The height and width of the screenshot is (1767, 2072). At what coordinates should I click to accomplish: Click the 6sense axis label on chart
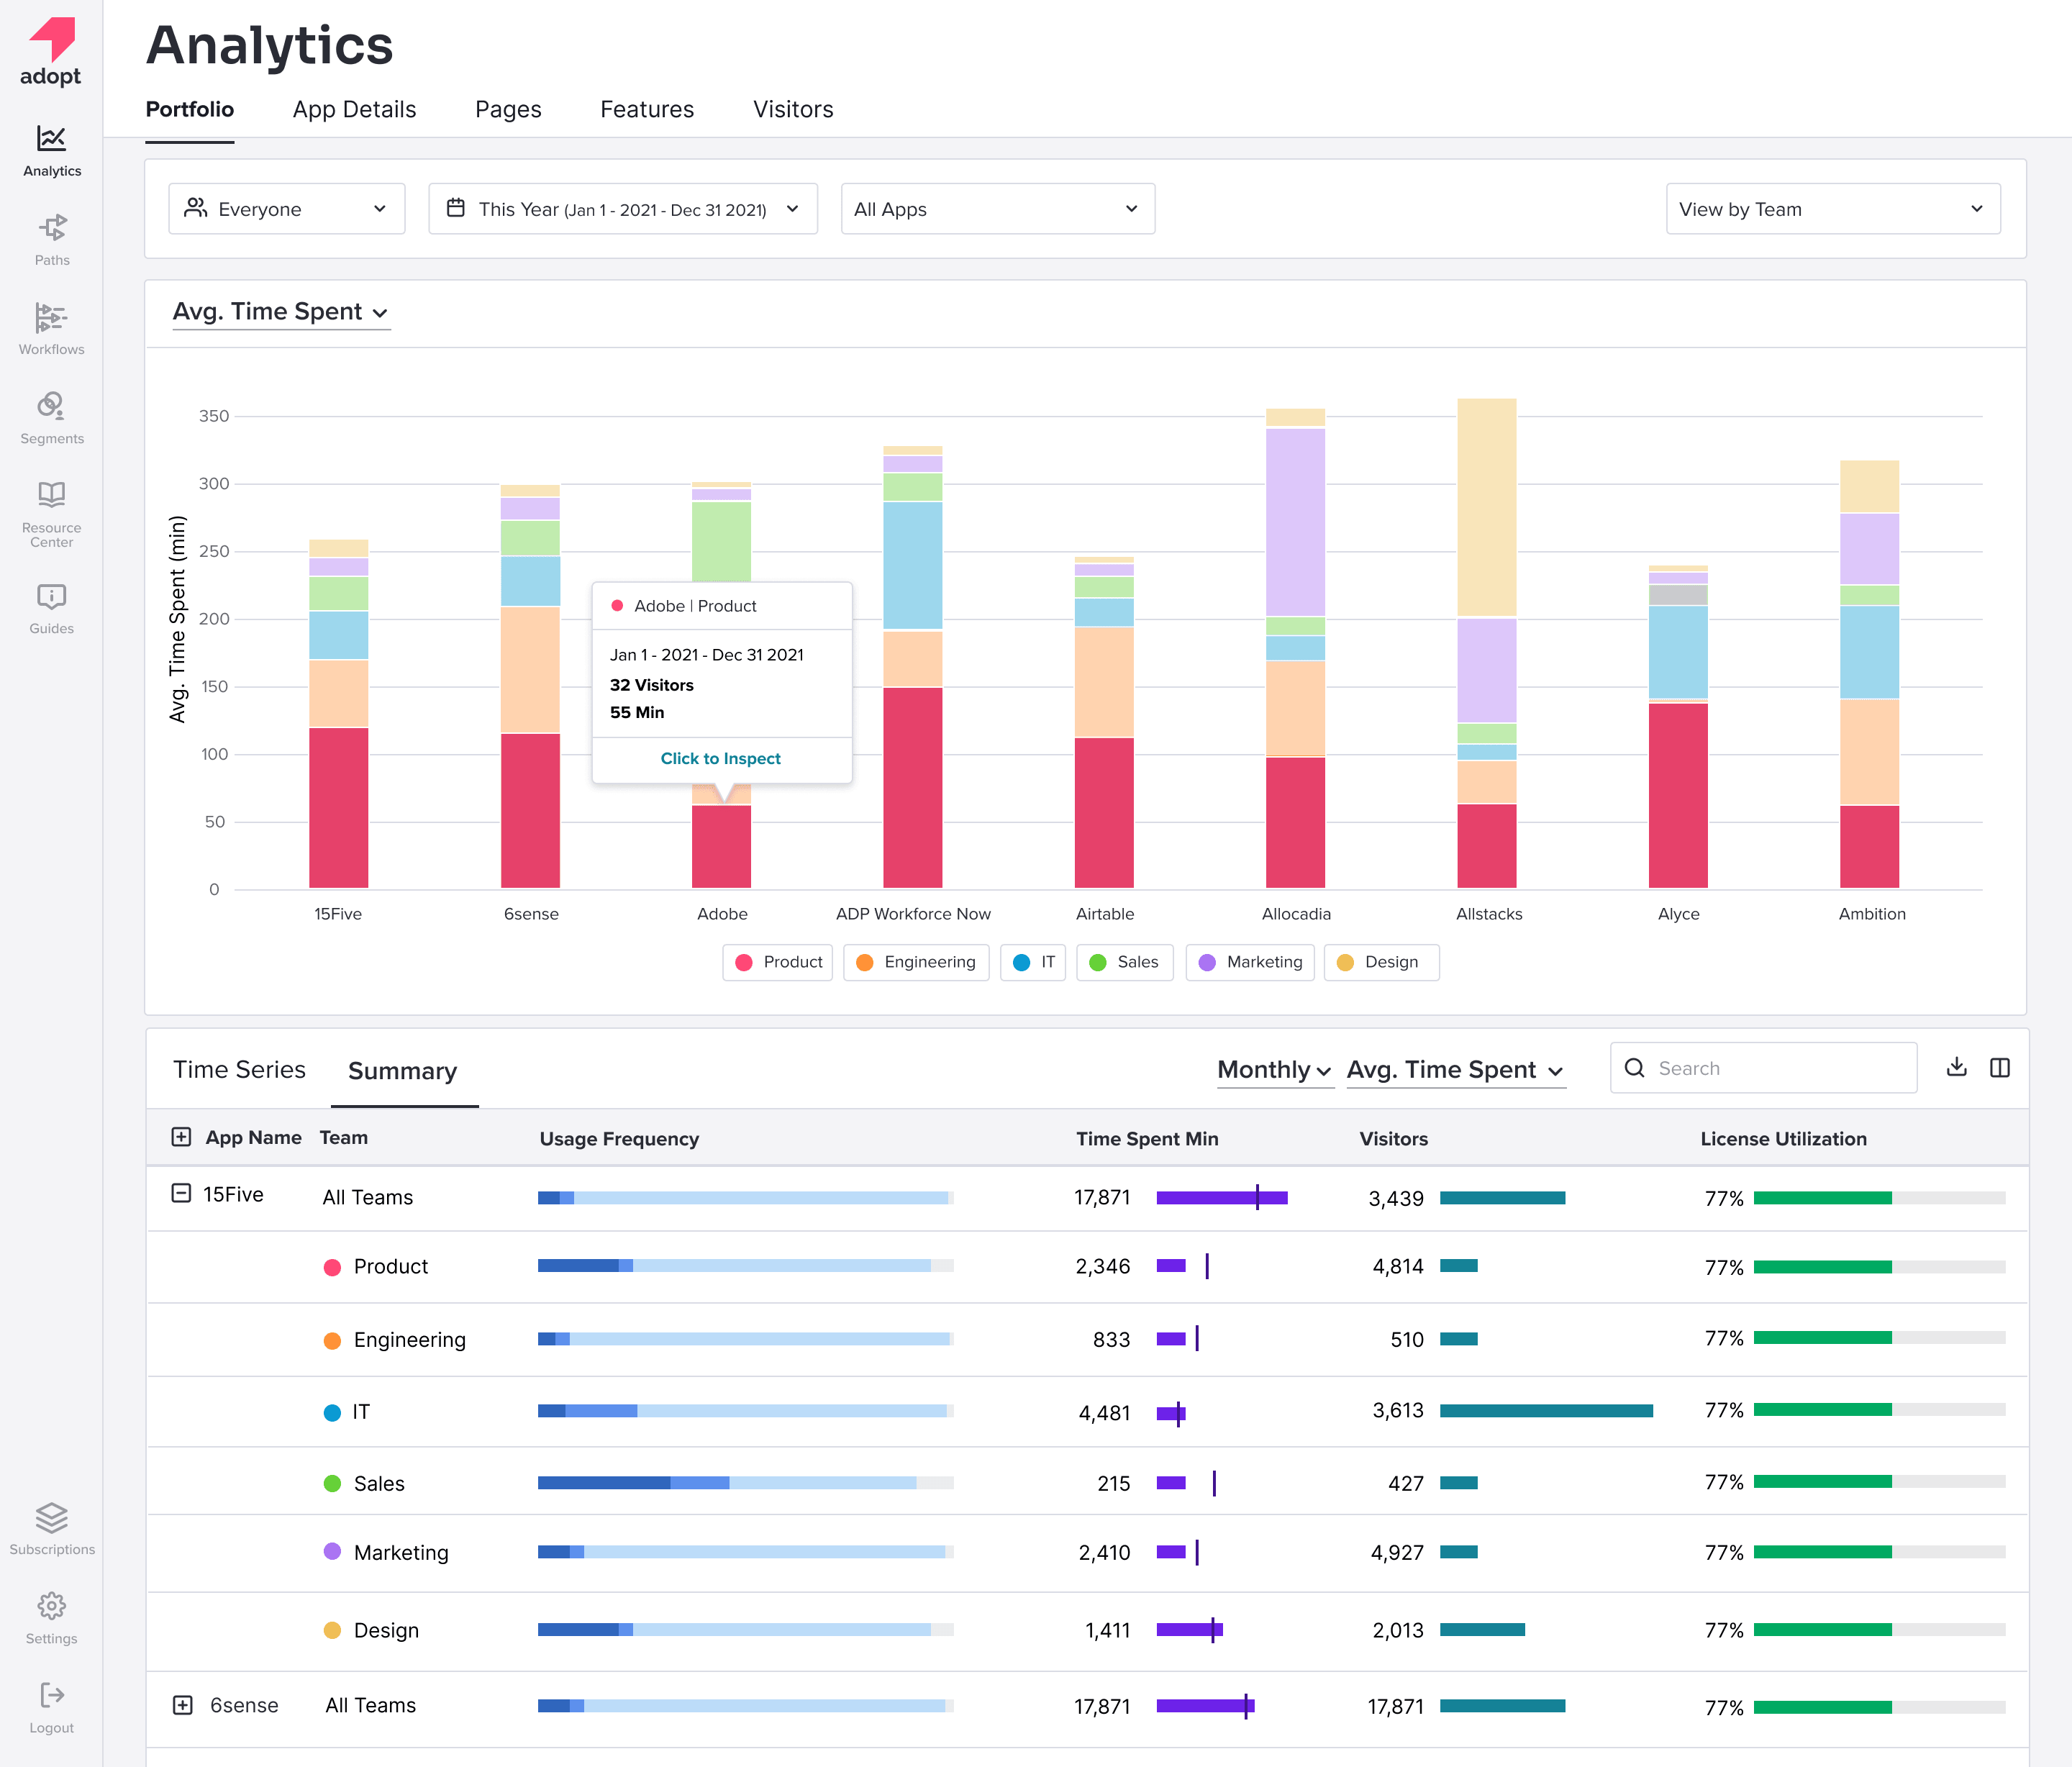tap(531, 913)
